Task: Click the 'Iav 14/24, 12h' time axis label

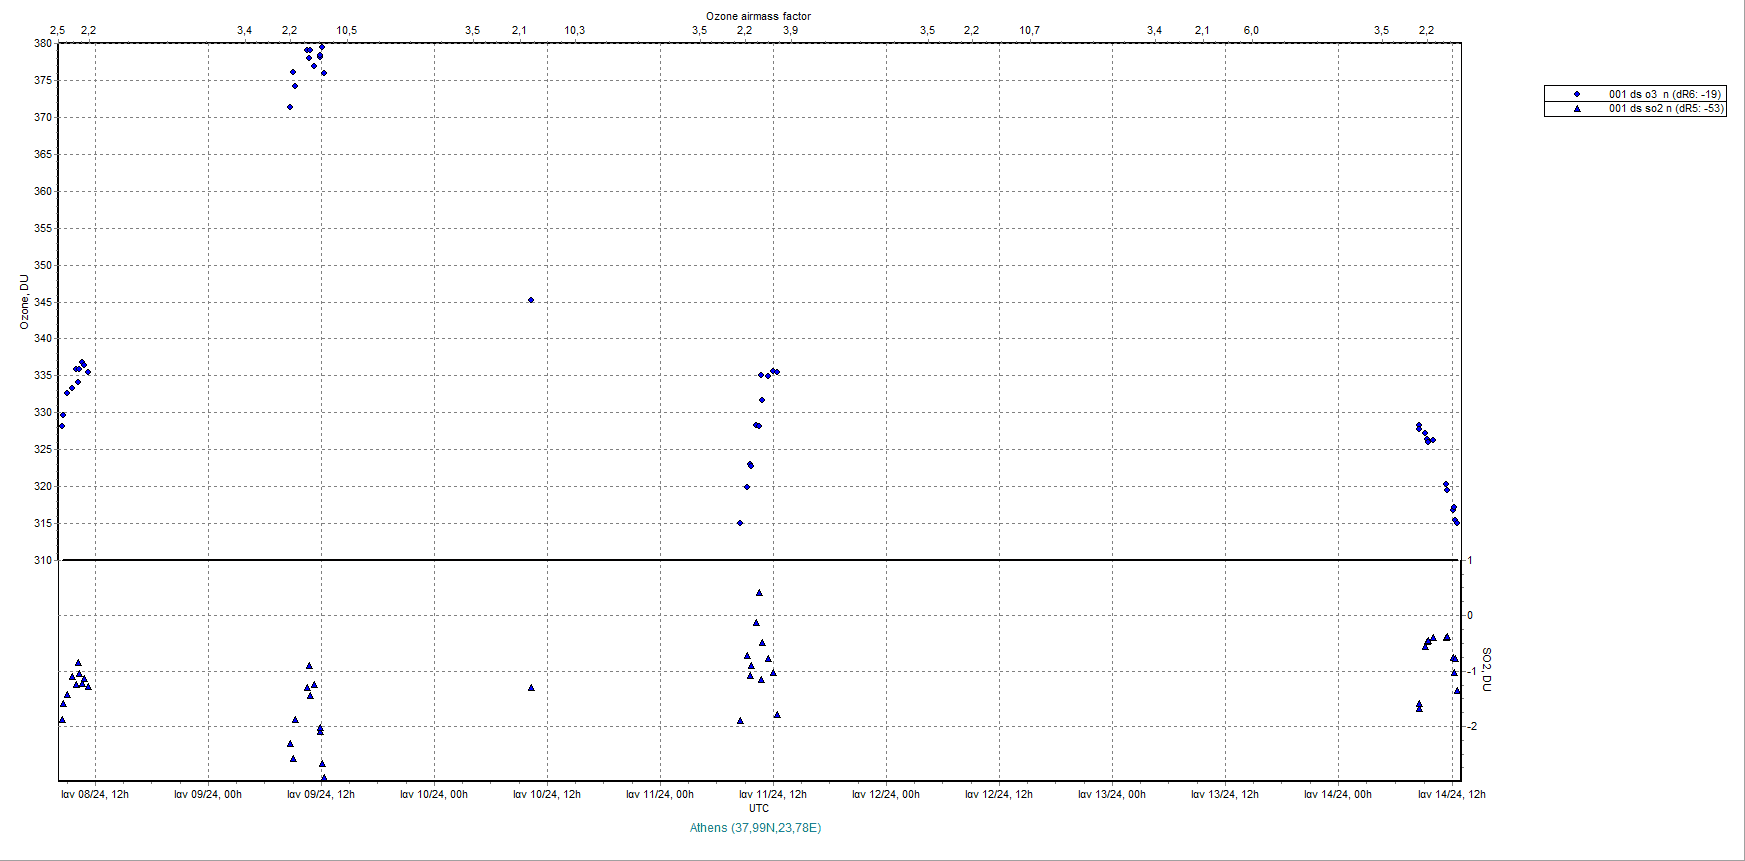Action: (x=1451, y=794)
